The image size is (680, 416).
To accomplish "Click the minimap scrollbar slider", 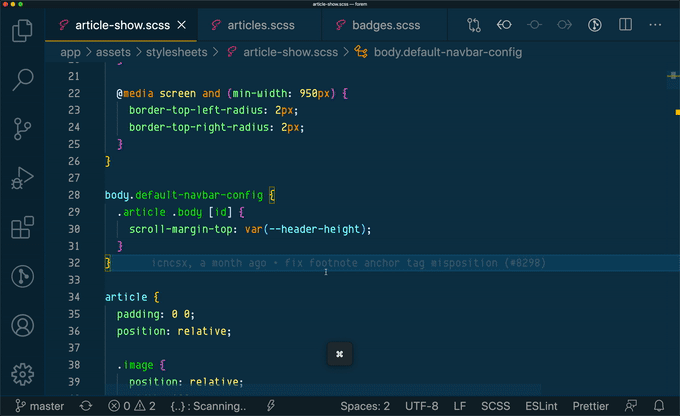I will point(673,81).
